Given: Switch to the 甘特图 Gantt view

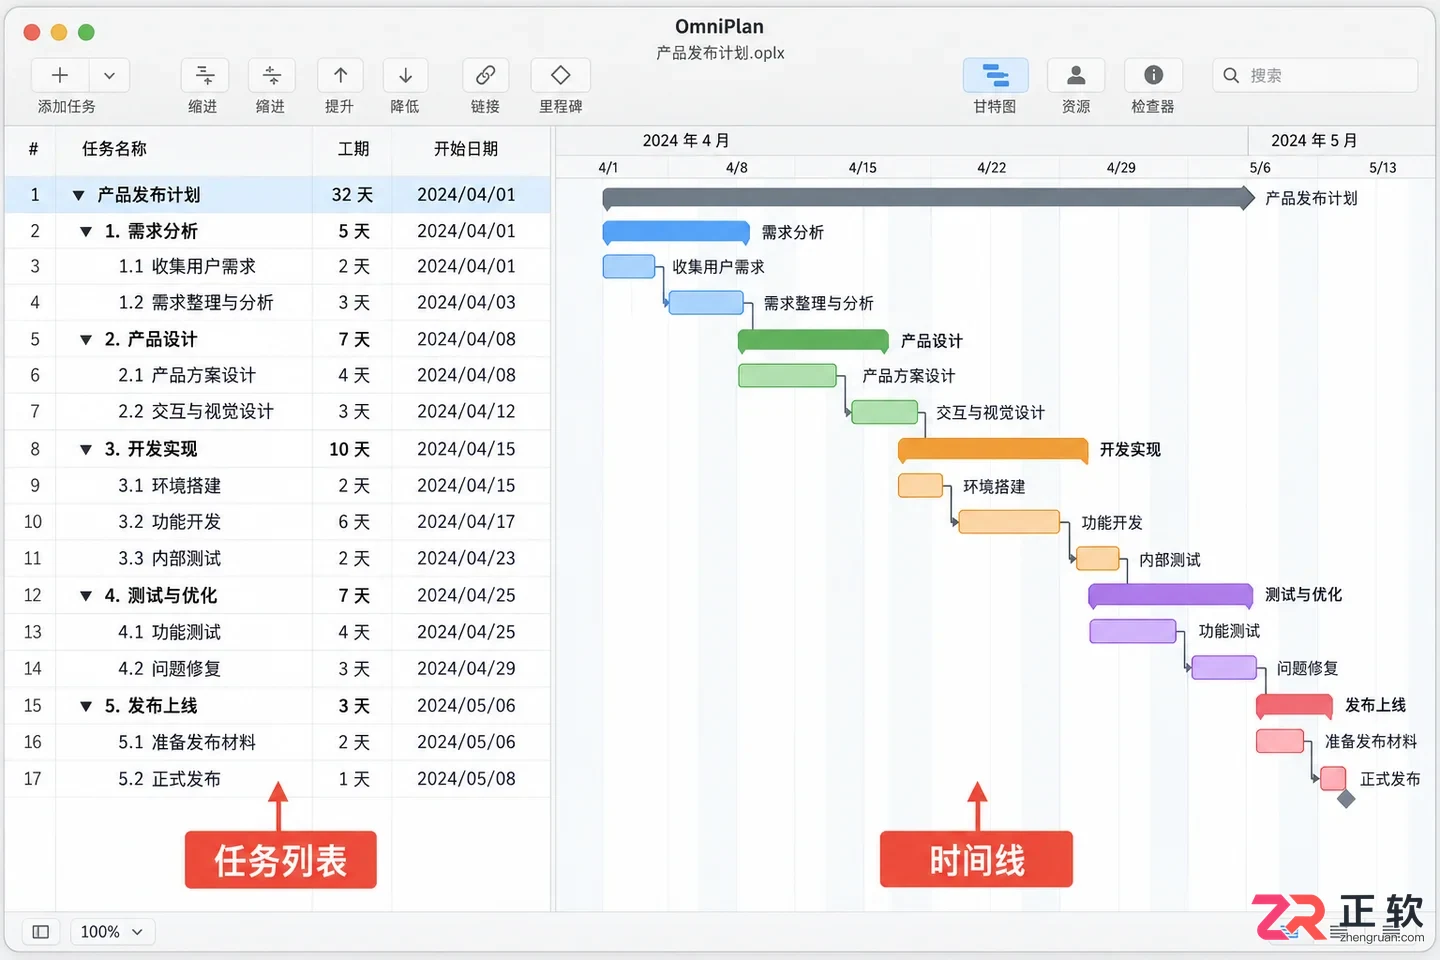Looking at the screenshot, I should coord(995,75).
